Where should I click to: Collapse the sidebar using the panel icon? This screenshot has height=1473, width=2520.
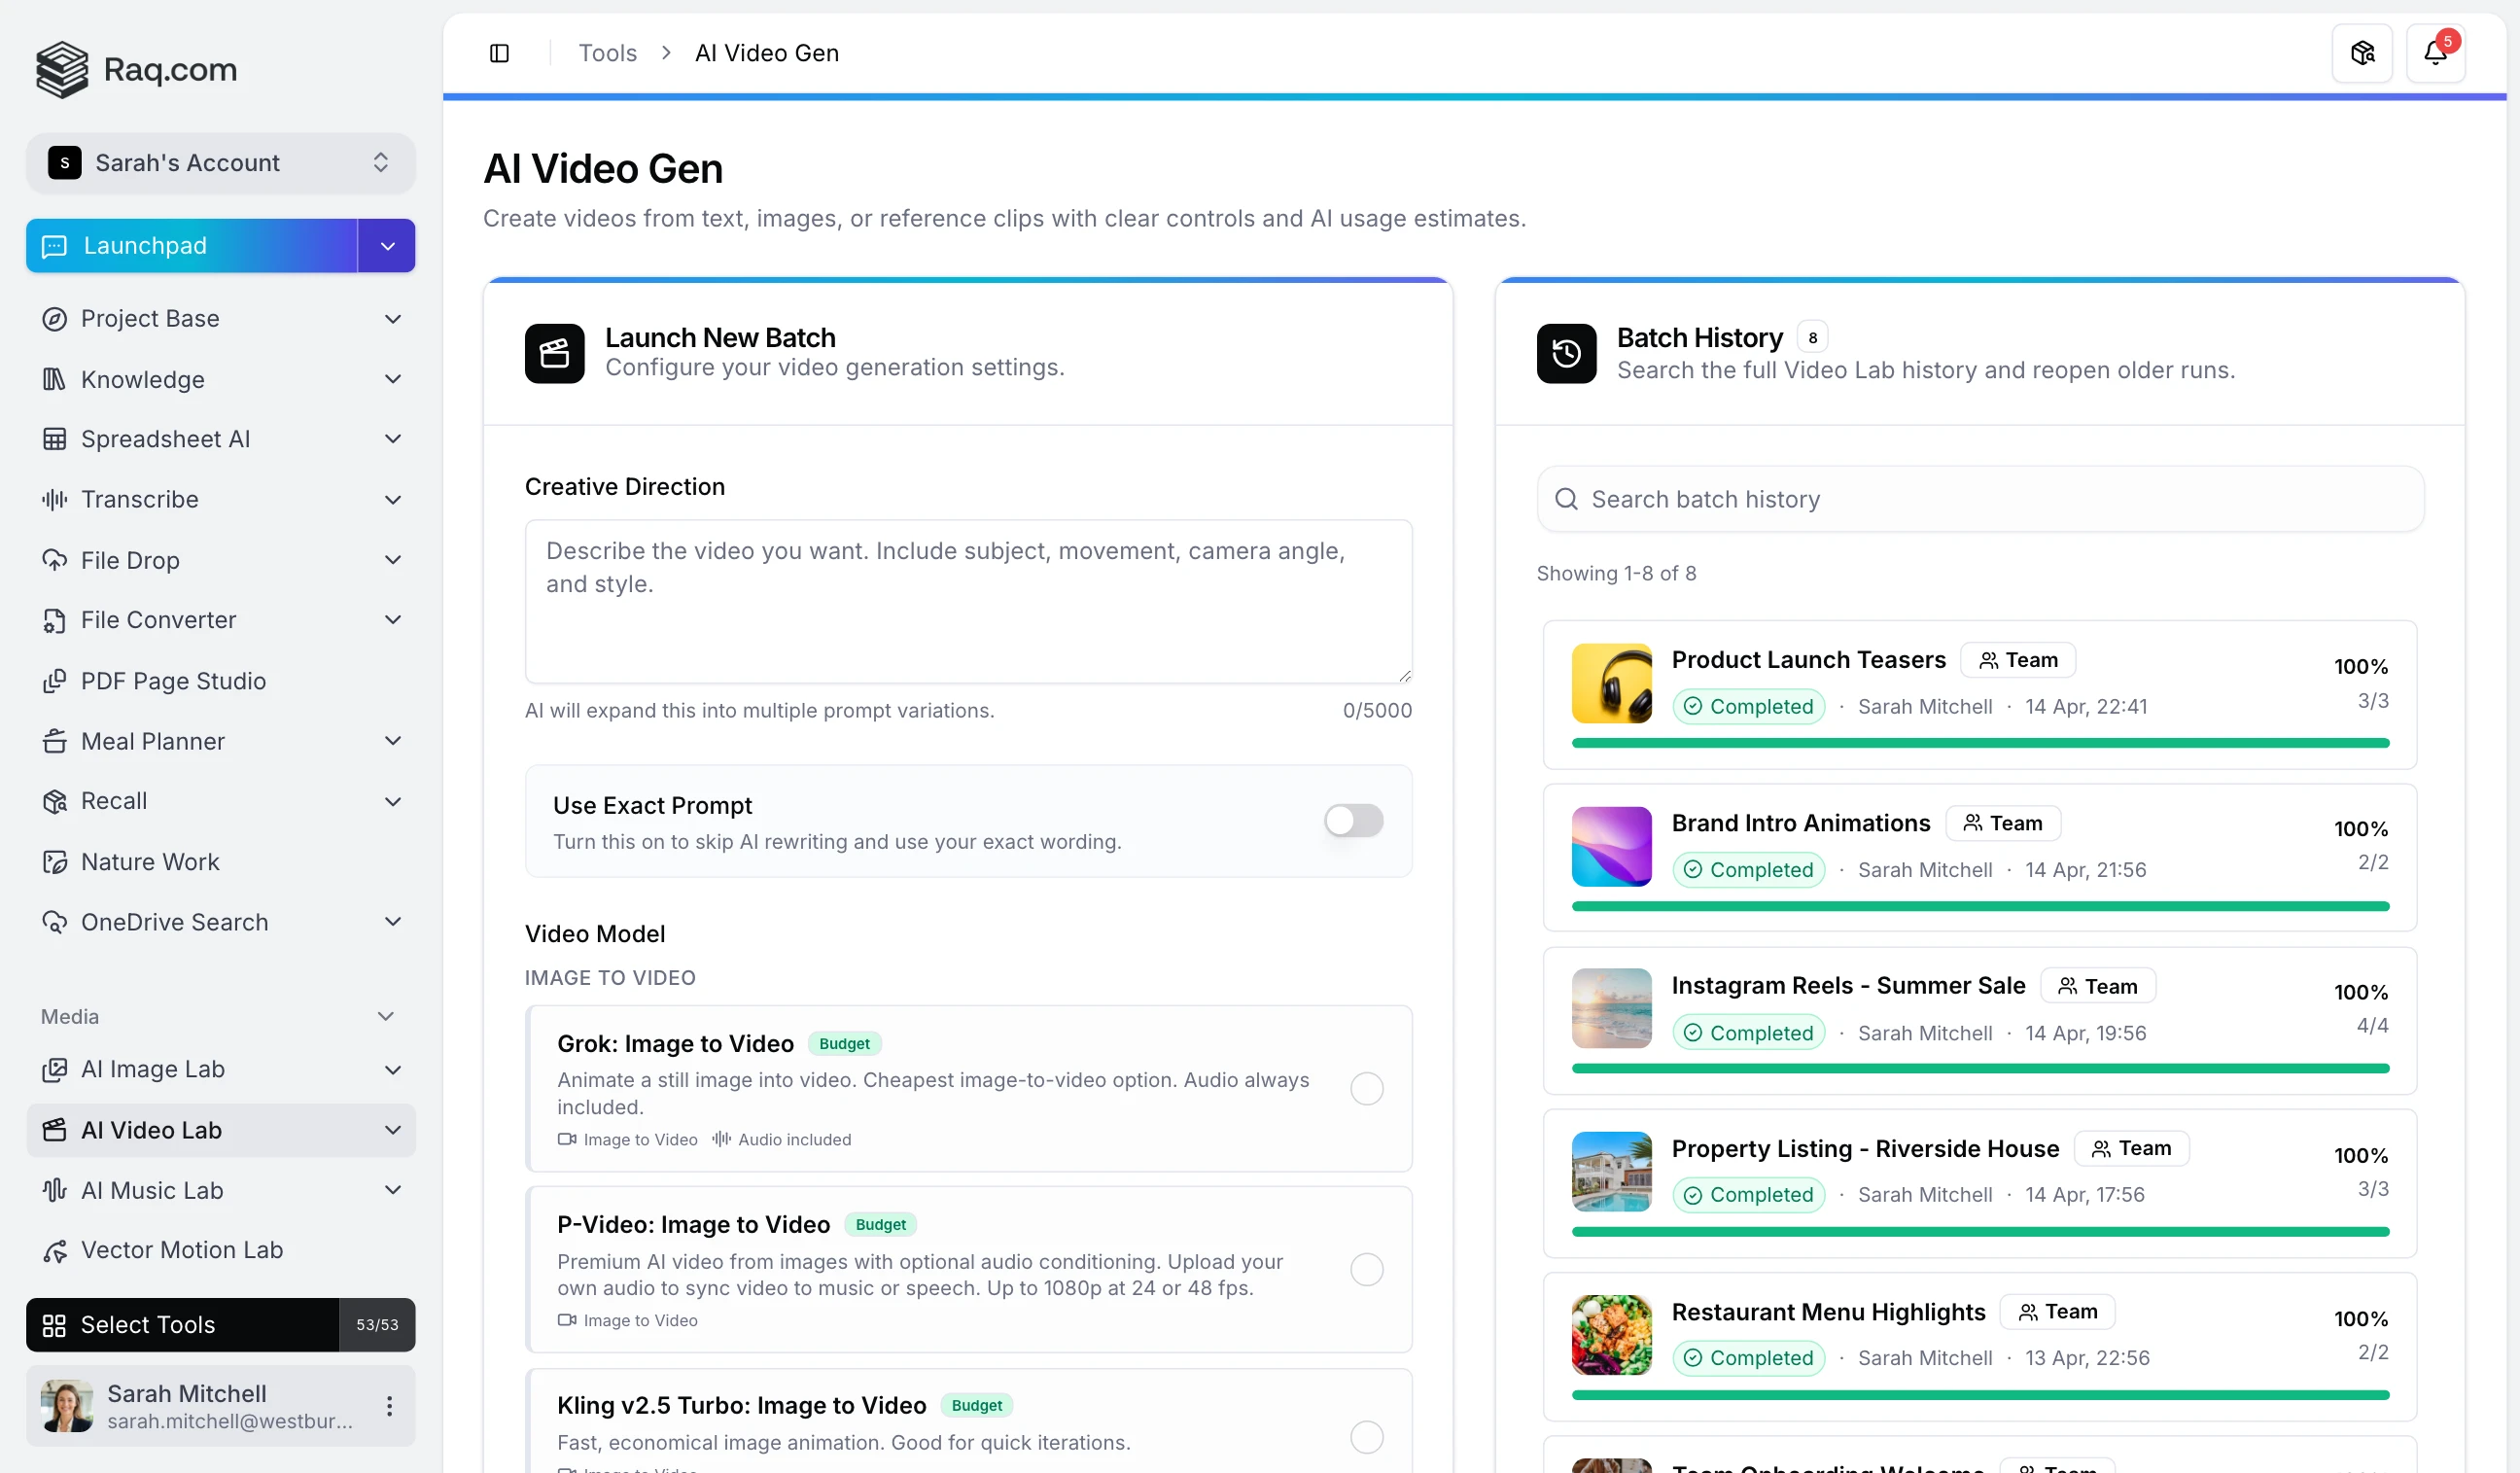(499, 52)
